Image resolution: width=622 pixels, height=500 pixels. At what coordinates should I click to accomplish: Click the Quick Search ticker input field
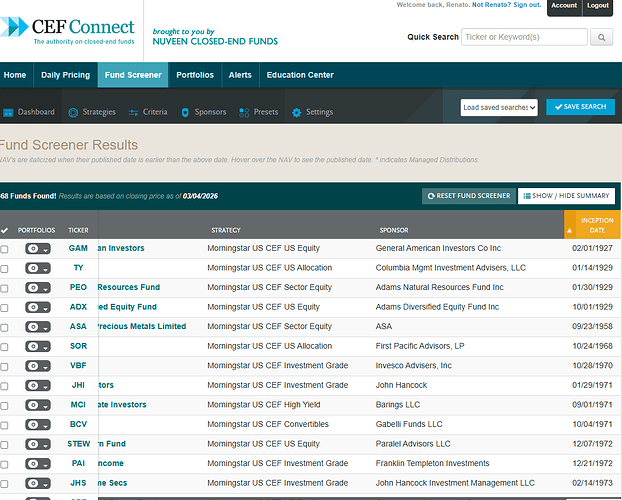tap(524, 37)
